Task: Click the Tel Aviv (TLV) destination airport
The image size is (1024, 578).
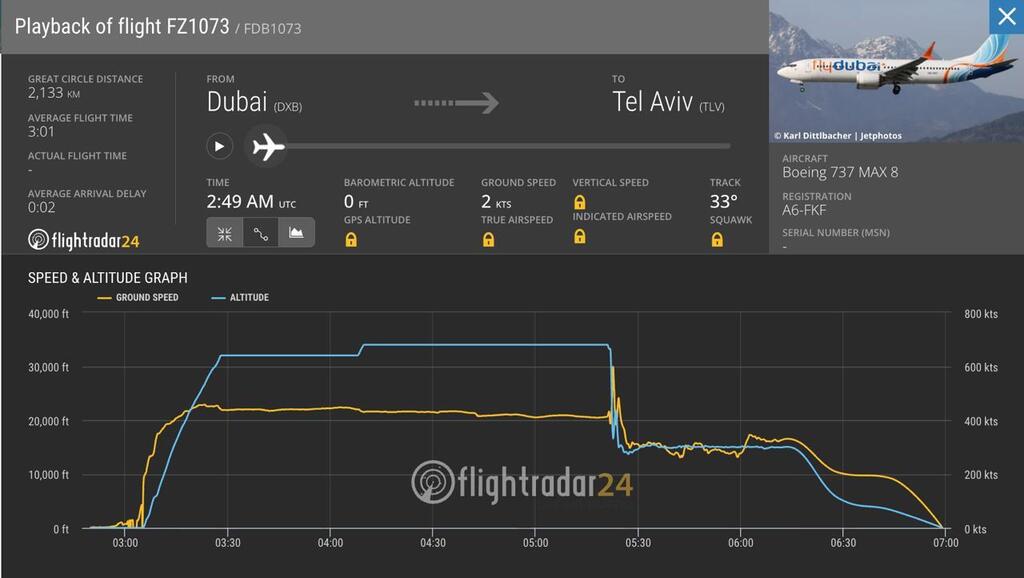Action: (x=668, y=102)
